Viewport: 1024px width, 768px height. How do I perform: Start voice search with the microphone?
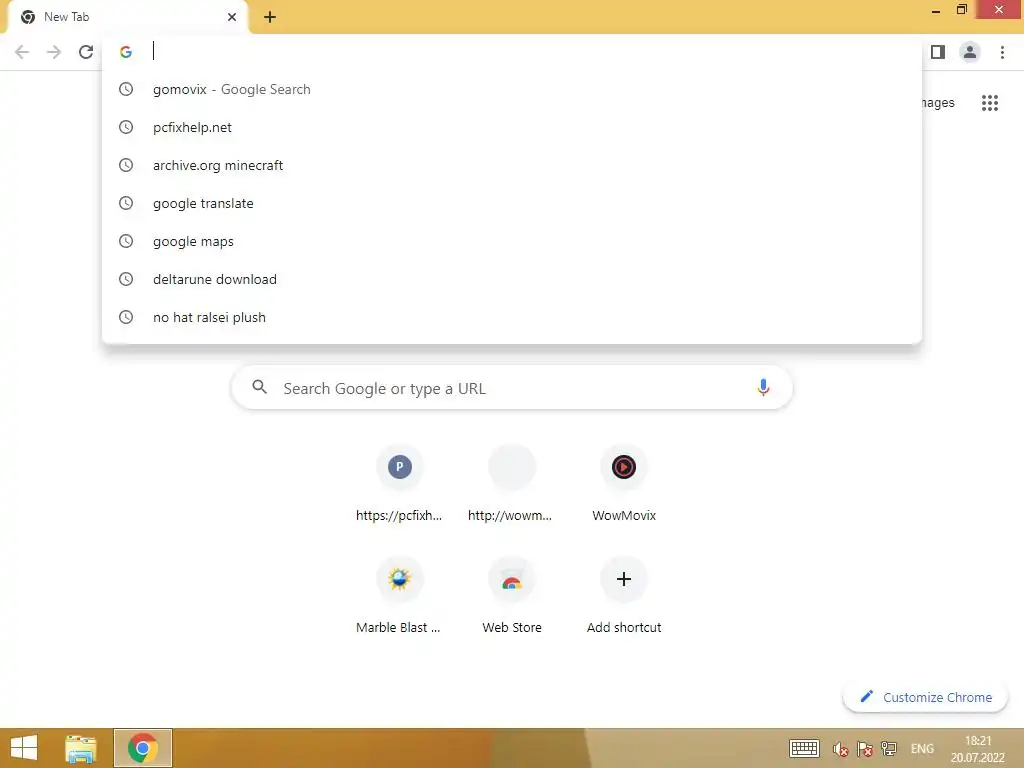click(763, 387)
